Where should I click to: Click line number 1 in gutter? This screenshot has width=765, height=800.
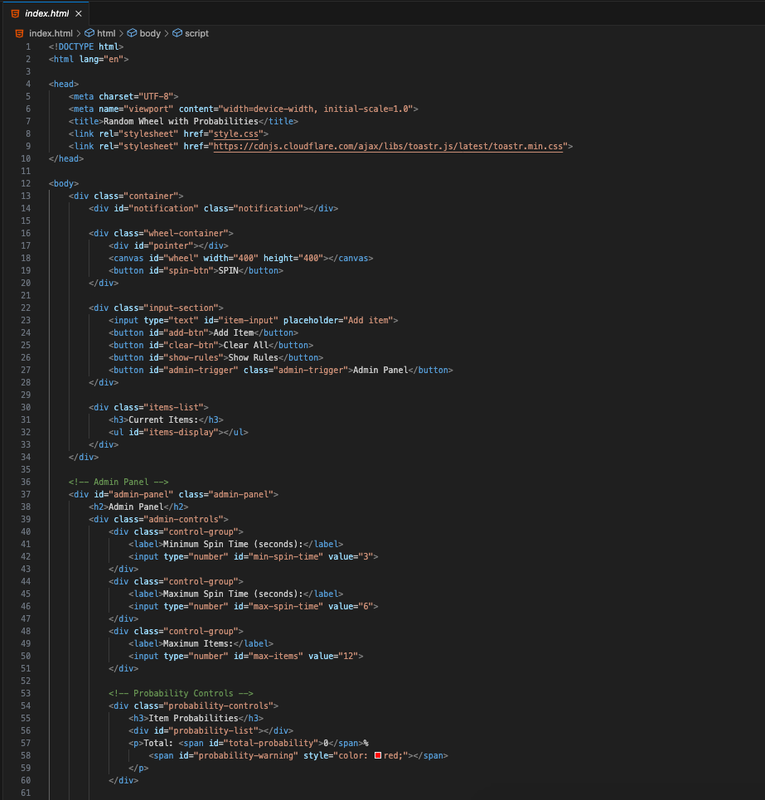[28, 46]
